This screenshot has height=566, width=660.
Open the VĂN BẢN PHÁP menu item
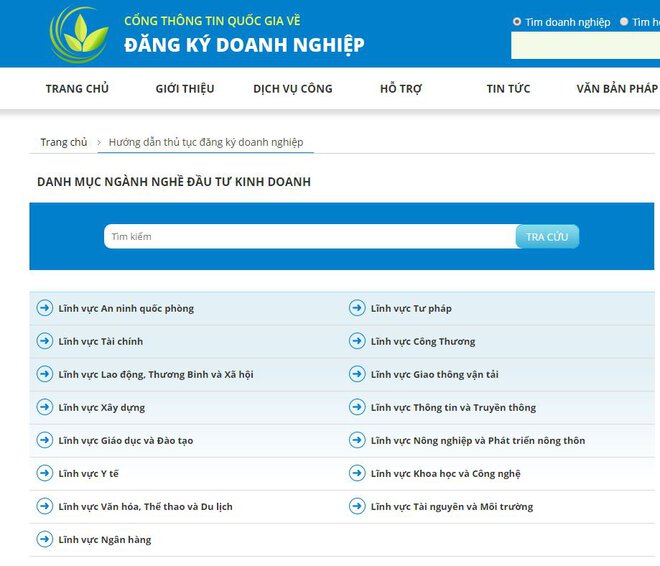(x=617, y=89)
